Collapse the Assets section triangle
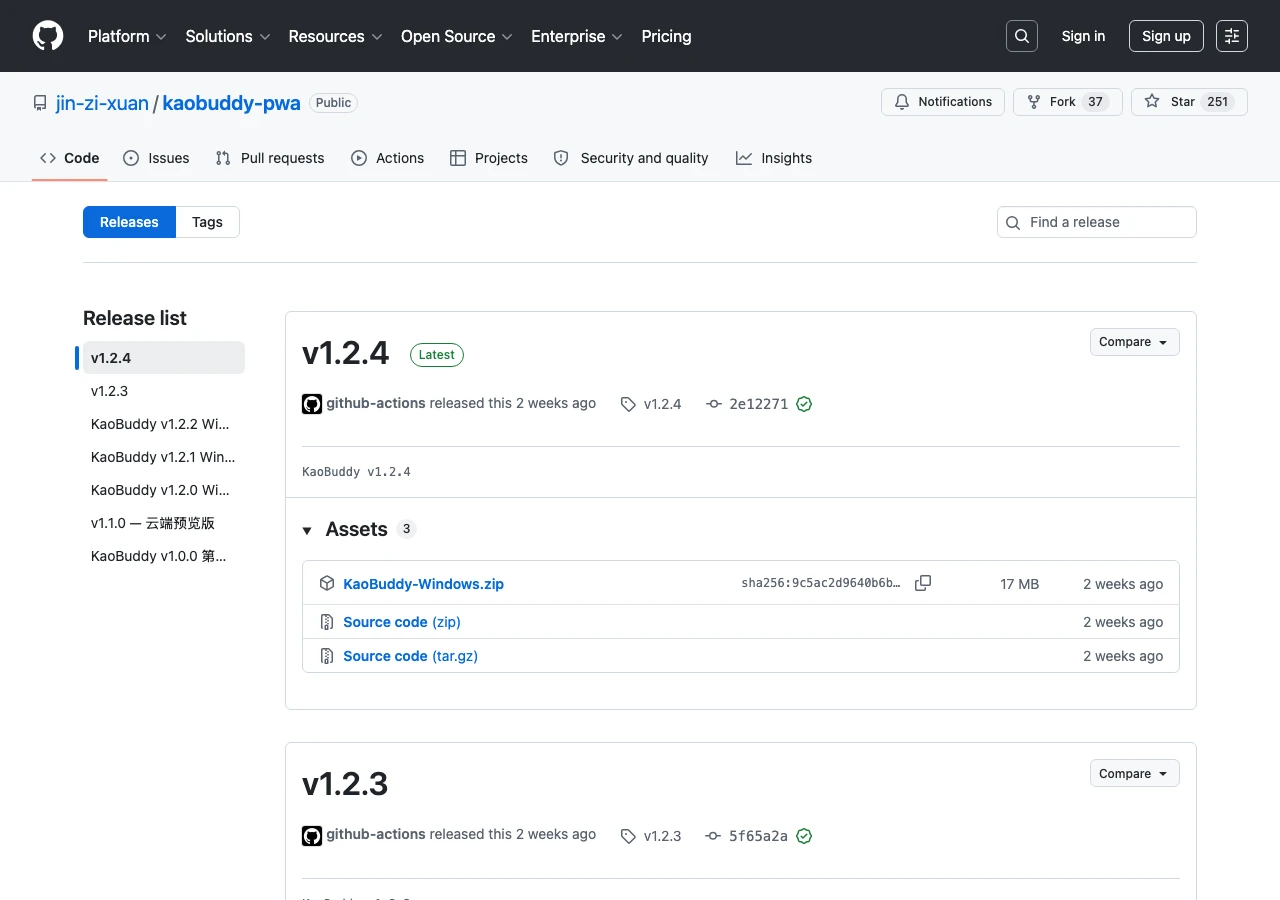This screenshot has height=900, width=1280. click(x=307, y=530)
